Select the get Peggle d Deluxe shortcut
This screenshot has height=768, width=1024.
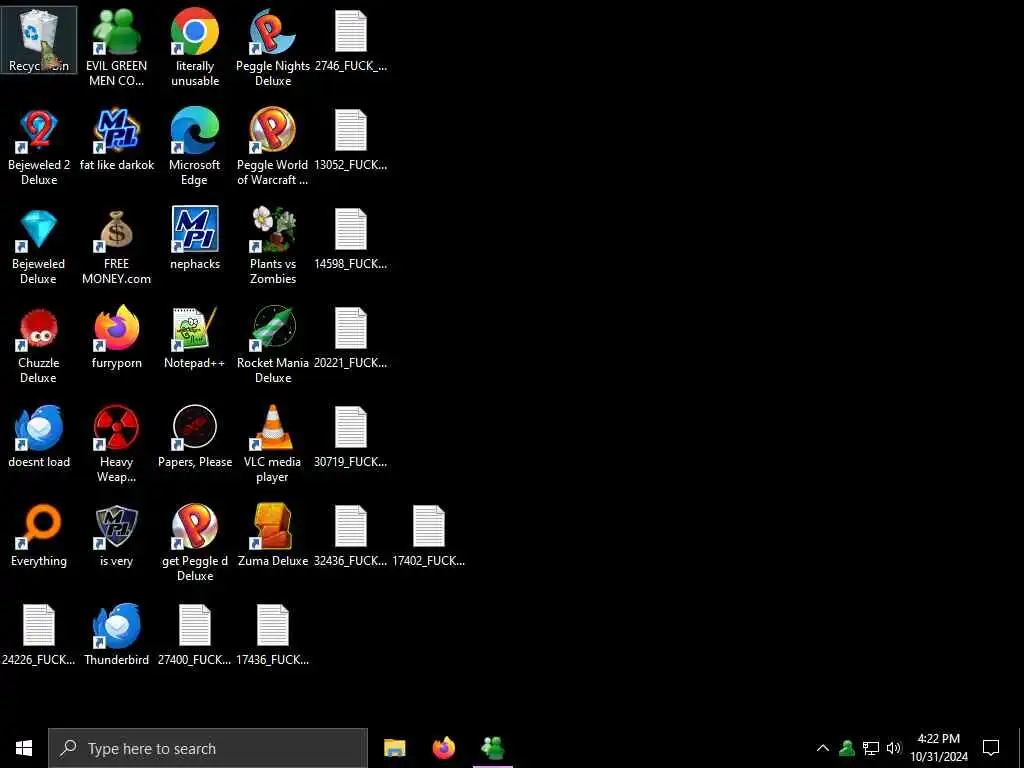[x=195, y=543]
